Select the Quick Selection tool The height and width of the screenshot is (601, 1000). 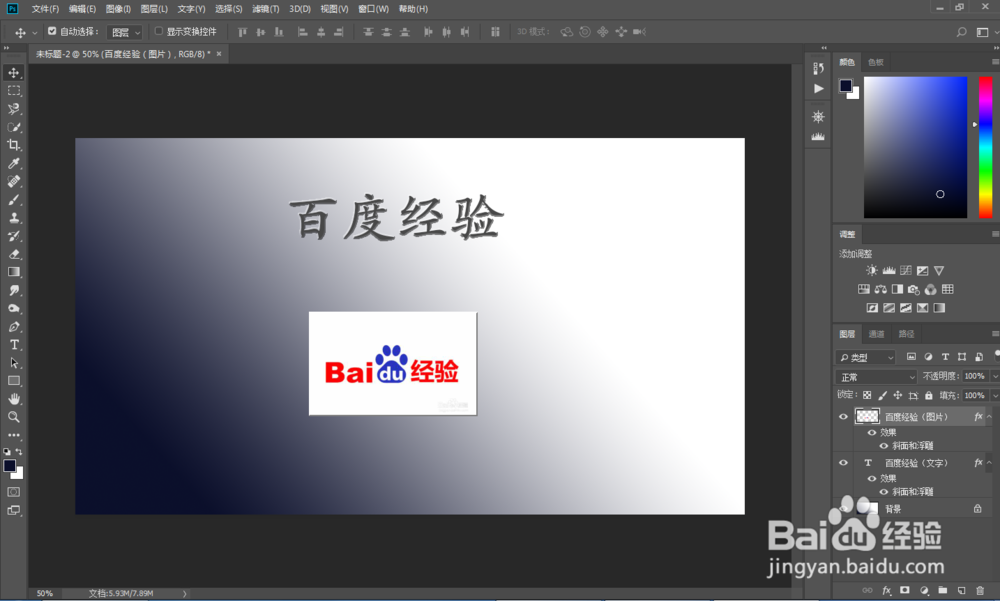coord(13,127)
